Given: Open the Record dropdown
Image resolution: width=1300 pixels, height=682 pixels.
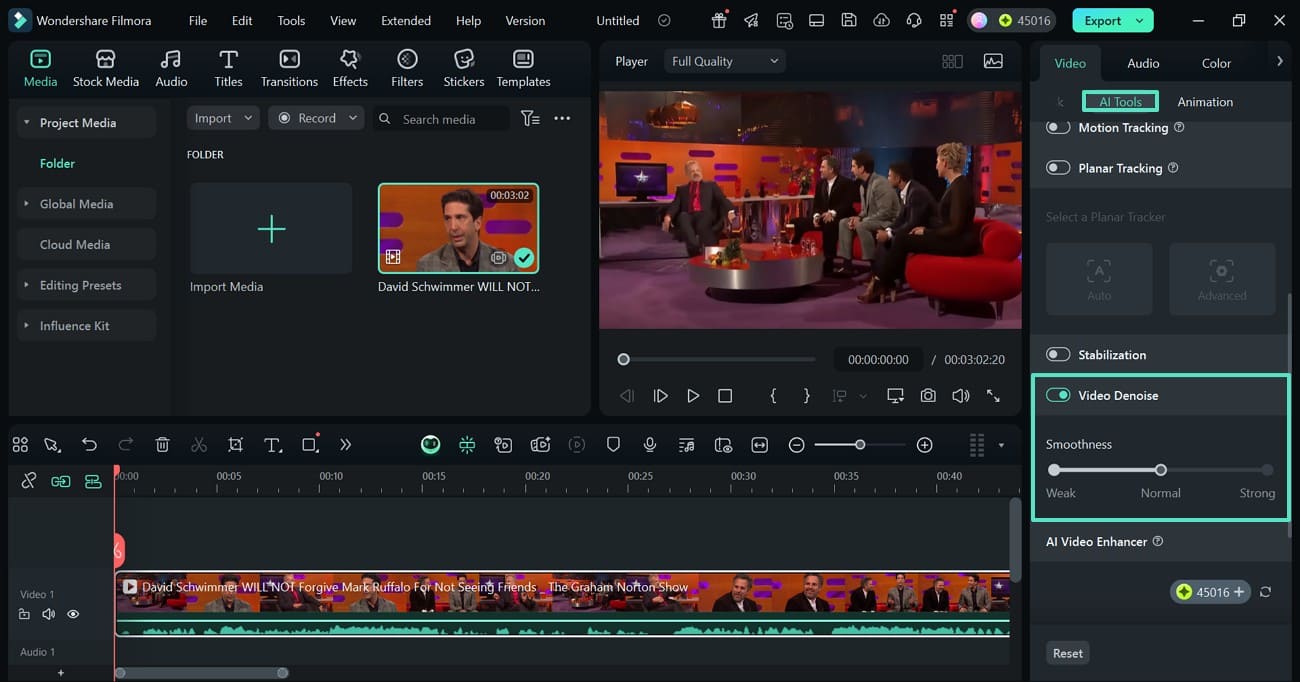Looking at the screenshot, I should (x=317, y=118).
